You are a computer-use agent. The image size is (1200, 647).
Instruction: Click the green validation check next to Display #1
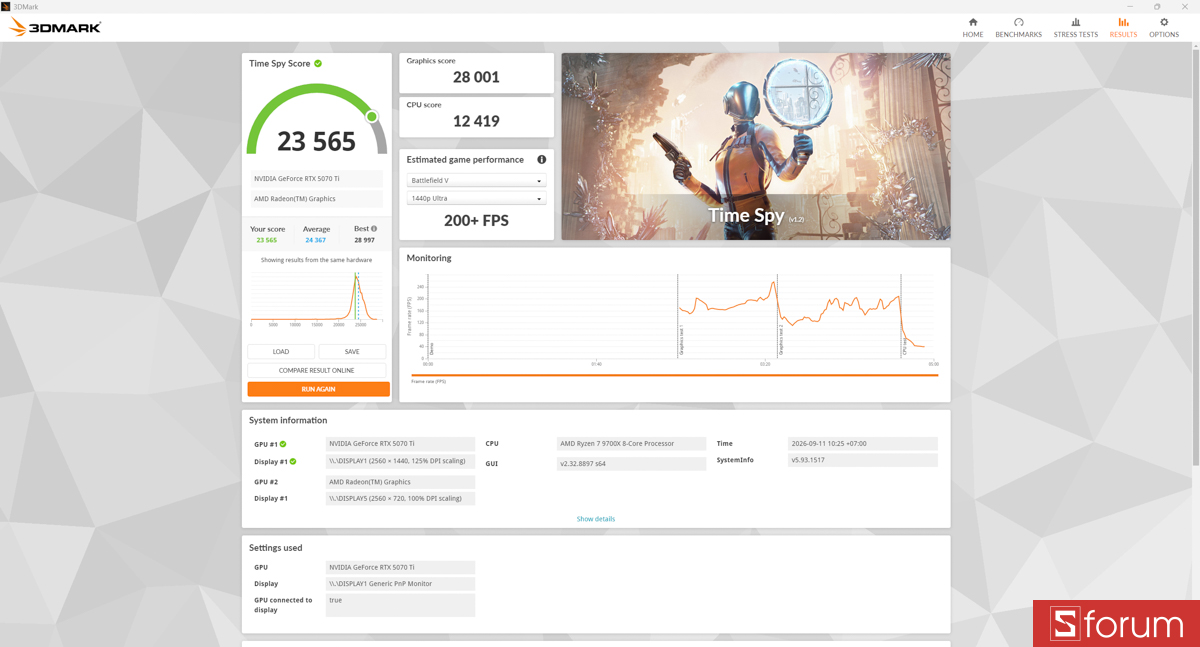click(293, 462)
